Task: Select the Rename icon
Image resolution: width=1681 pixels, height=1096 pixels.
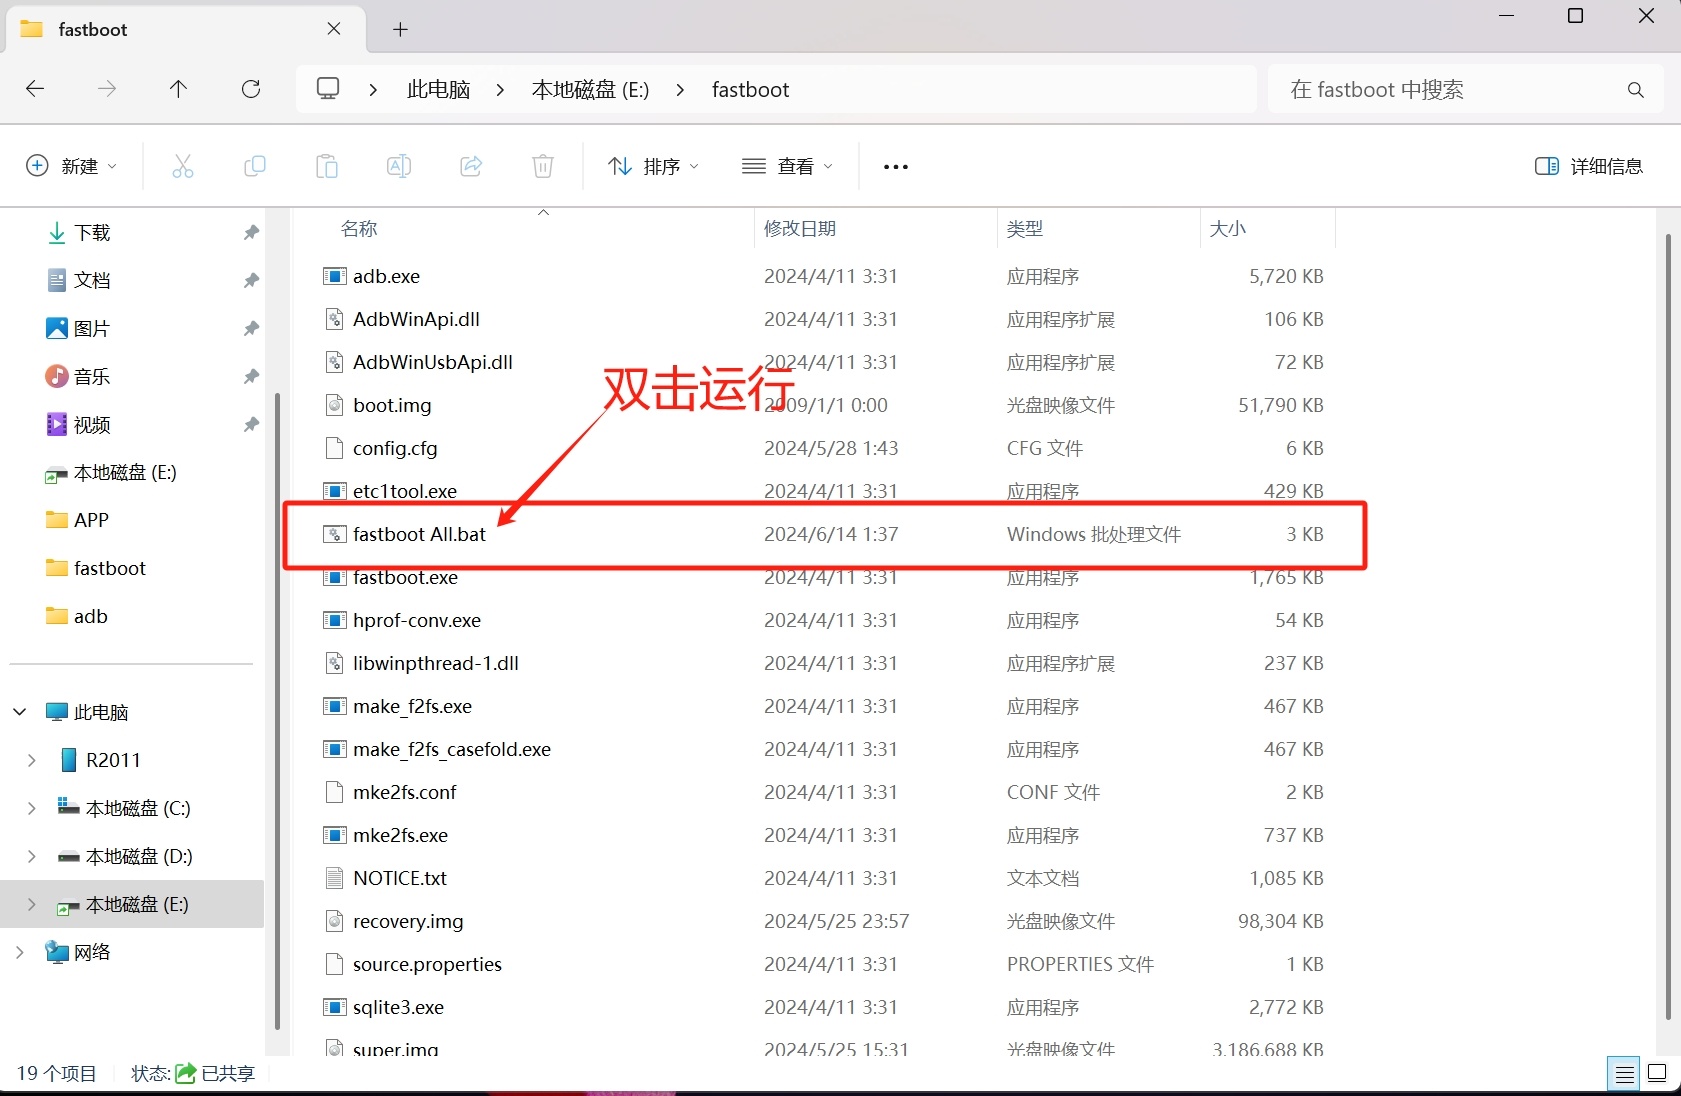Action: point(399,166)
